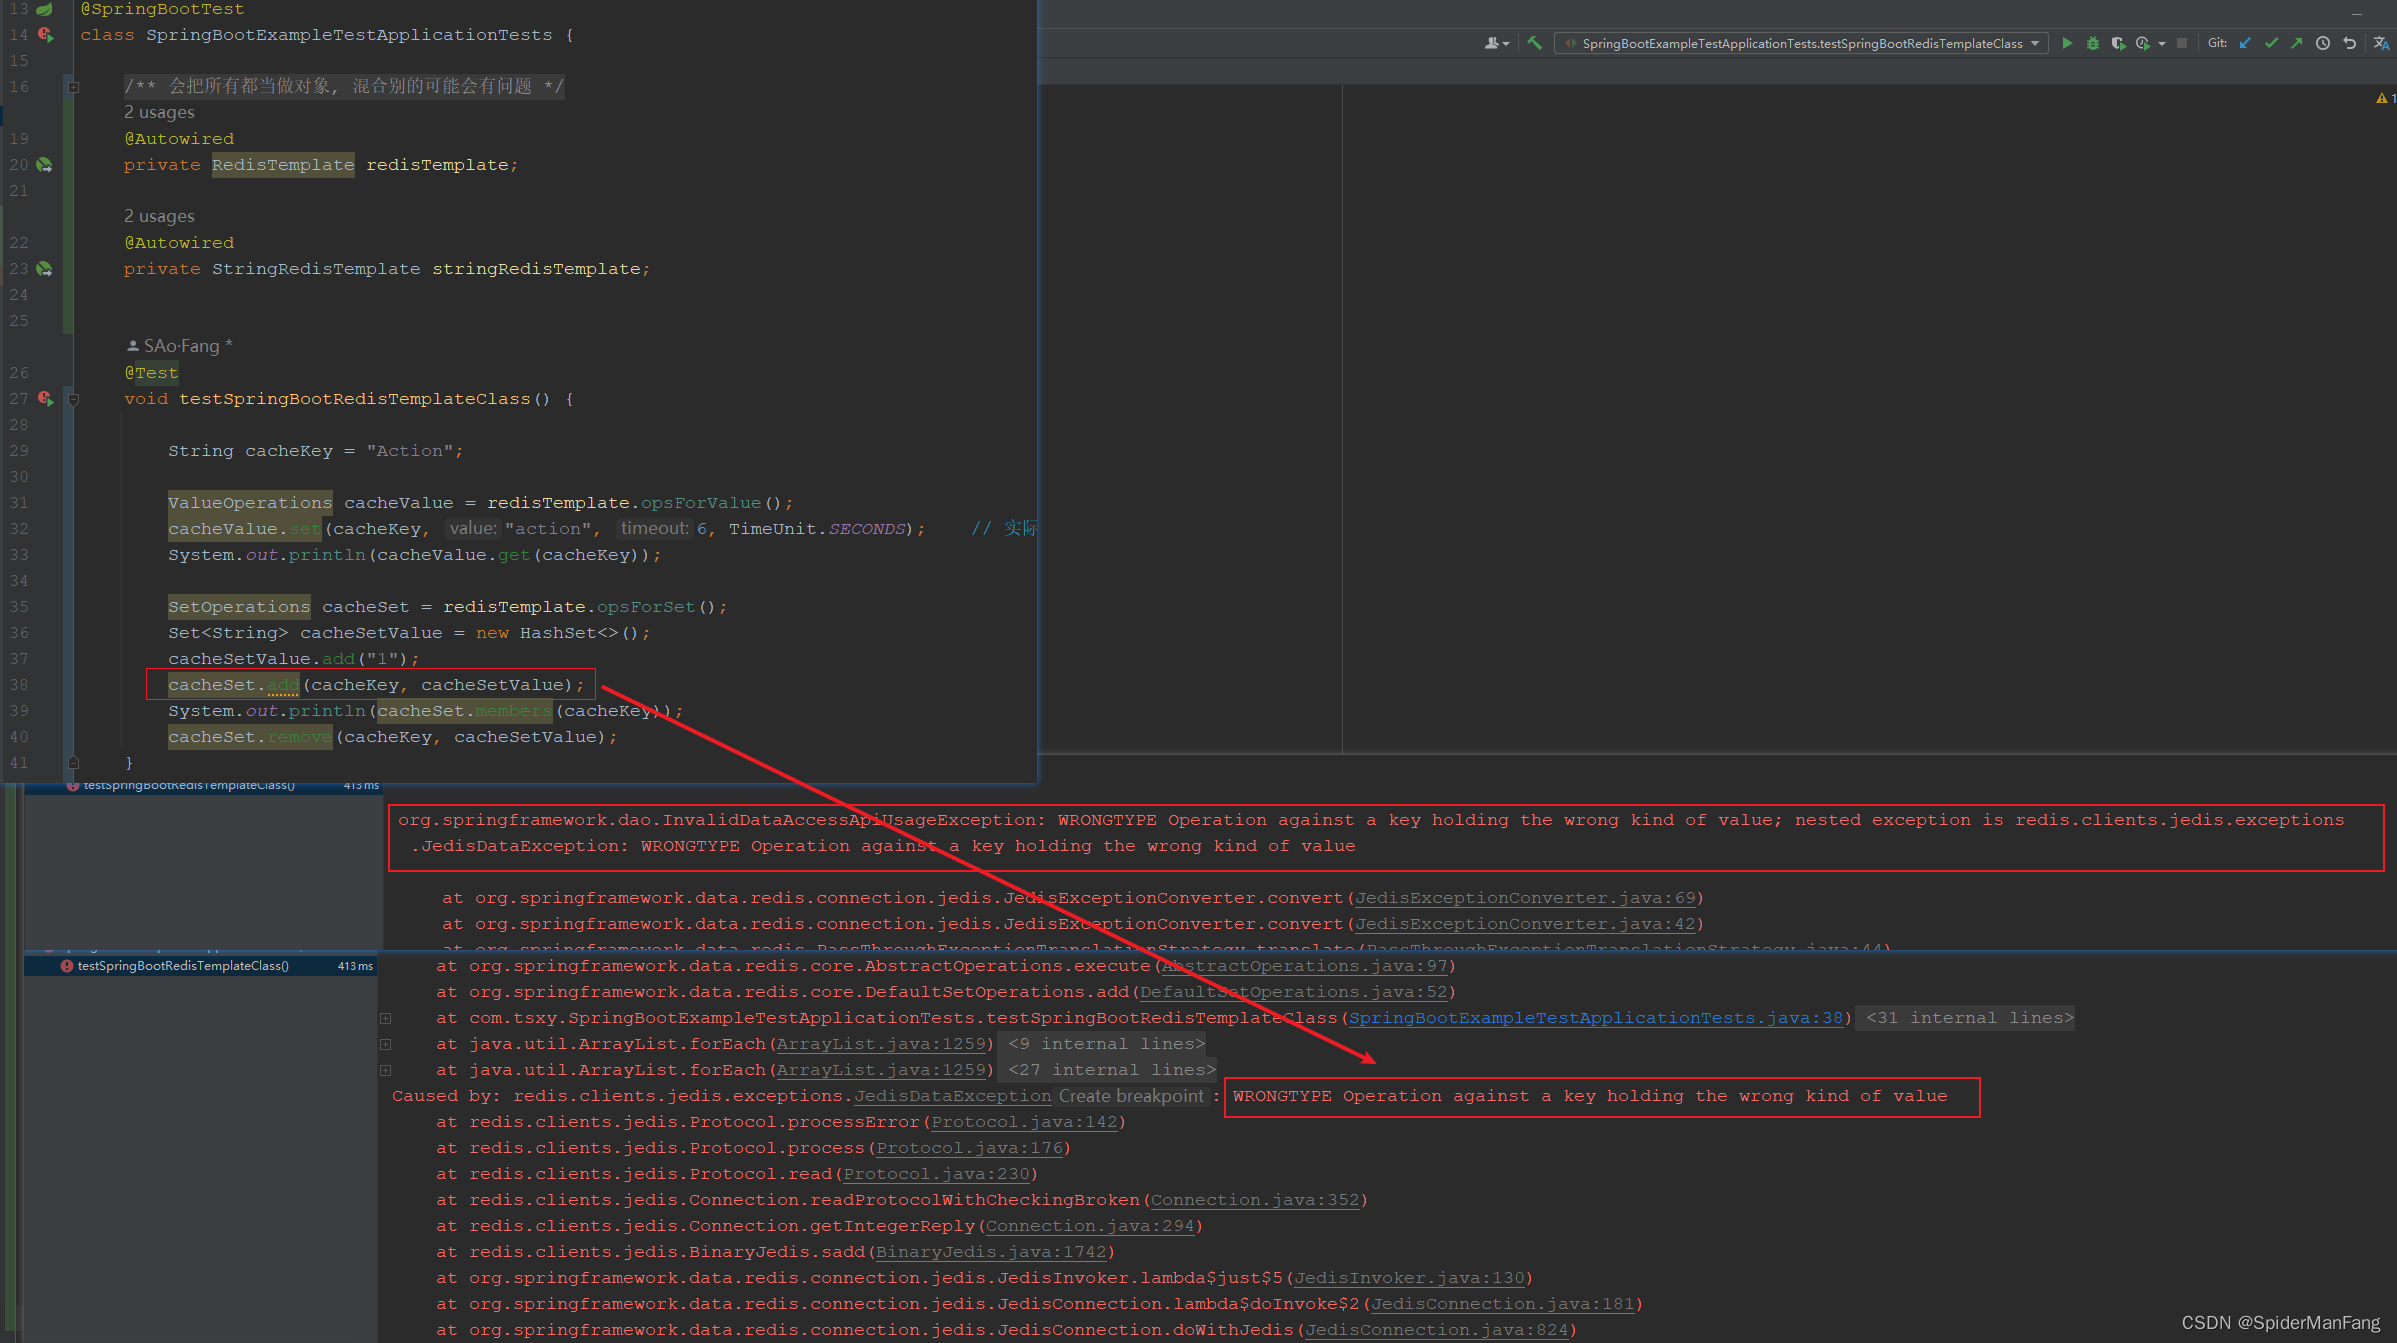2397x1343 pixels.
Task: Run the selected test configuration
Action: pos(2067,43)
